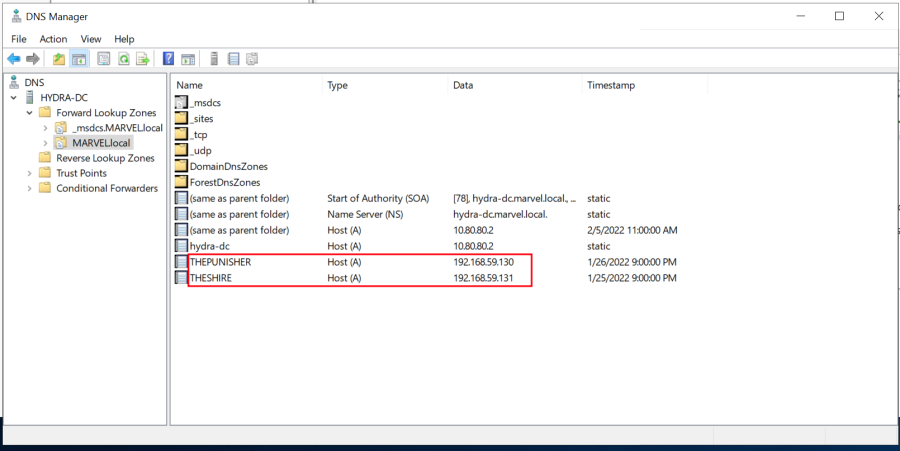900x451 pixels.
Task: Open Properties from the toolbar
Action: point(103,59)
